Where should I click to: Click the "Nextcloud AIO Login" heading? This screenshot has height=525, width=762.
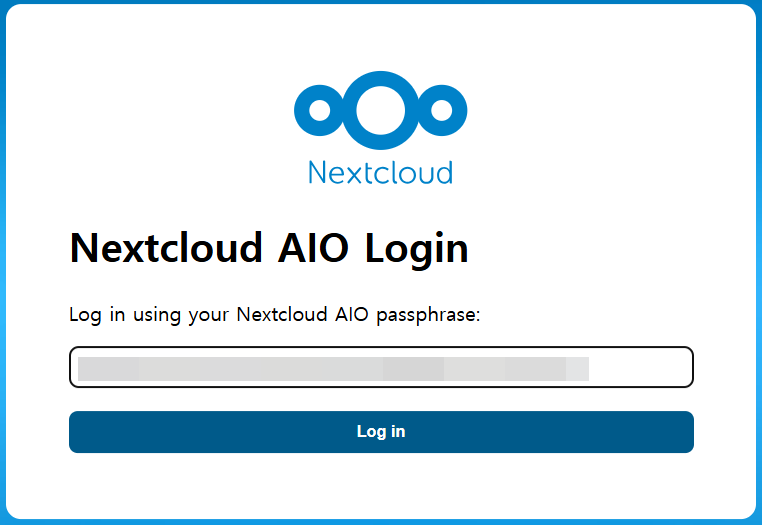[269, 248]
